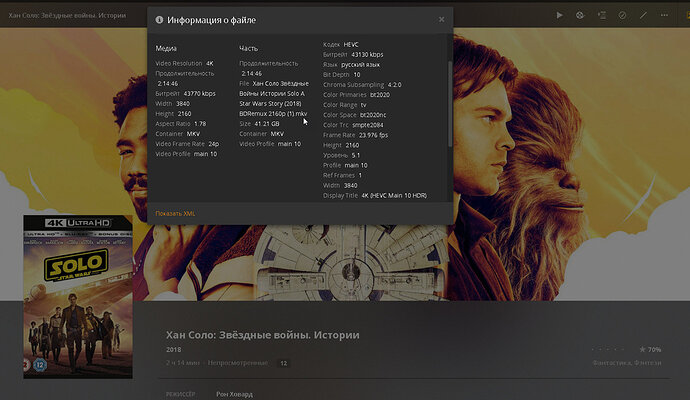This screenshot has width=690, height=400.
Task: Click the Color Trc smpte2084 value
Action: (367, 125)
